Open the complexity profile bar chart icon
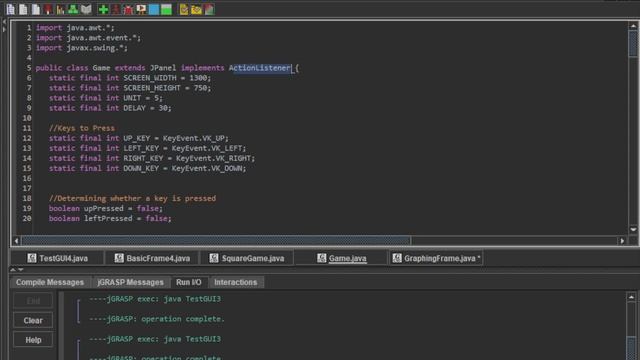This screenshot has width=640, height=360. (60, 9)
